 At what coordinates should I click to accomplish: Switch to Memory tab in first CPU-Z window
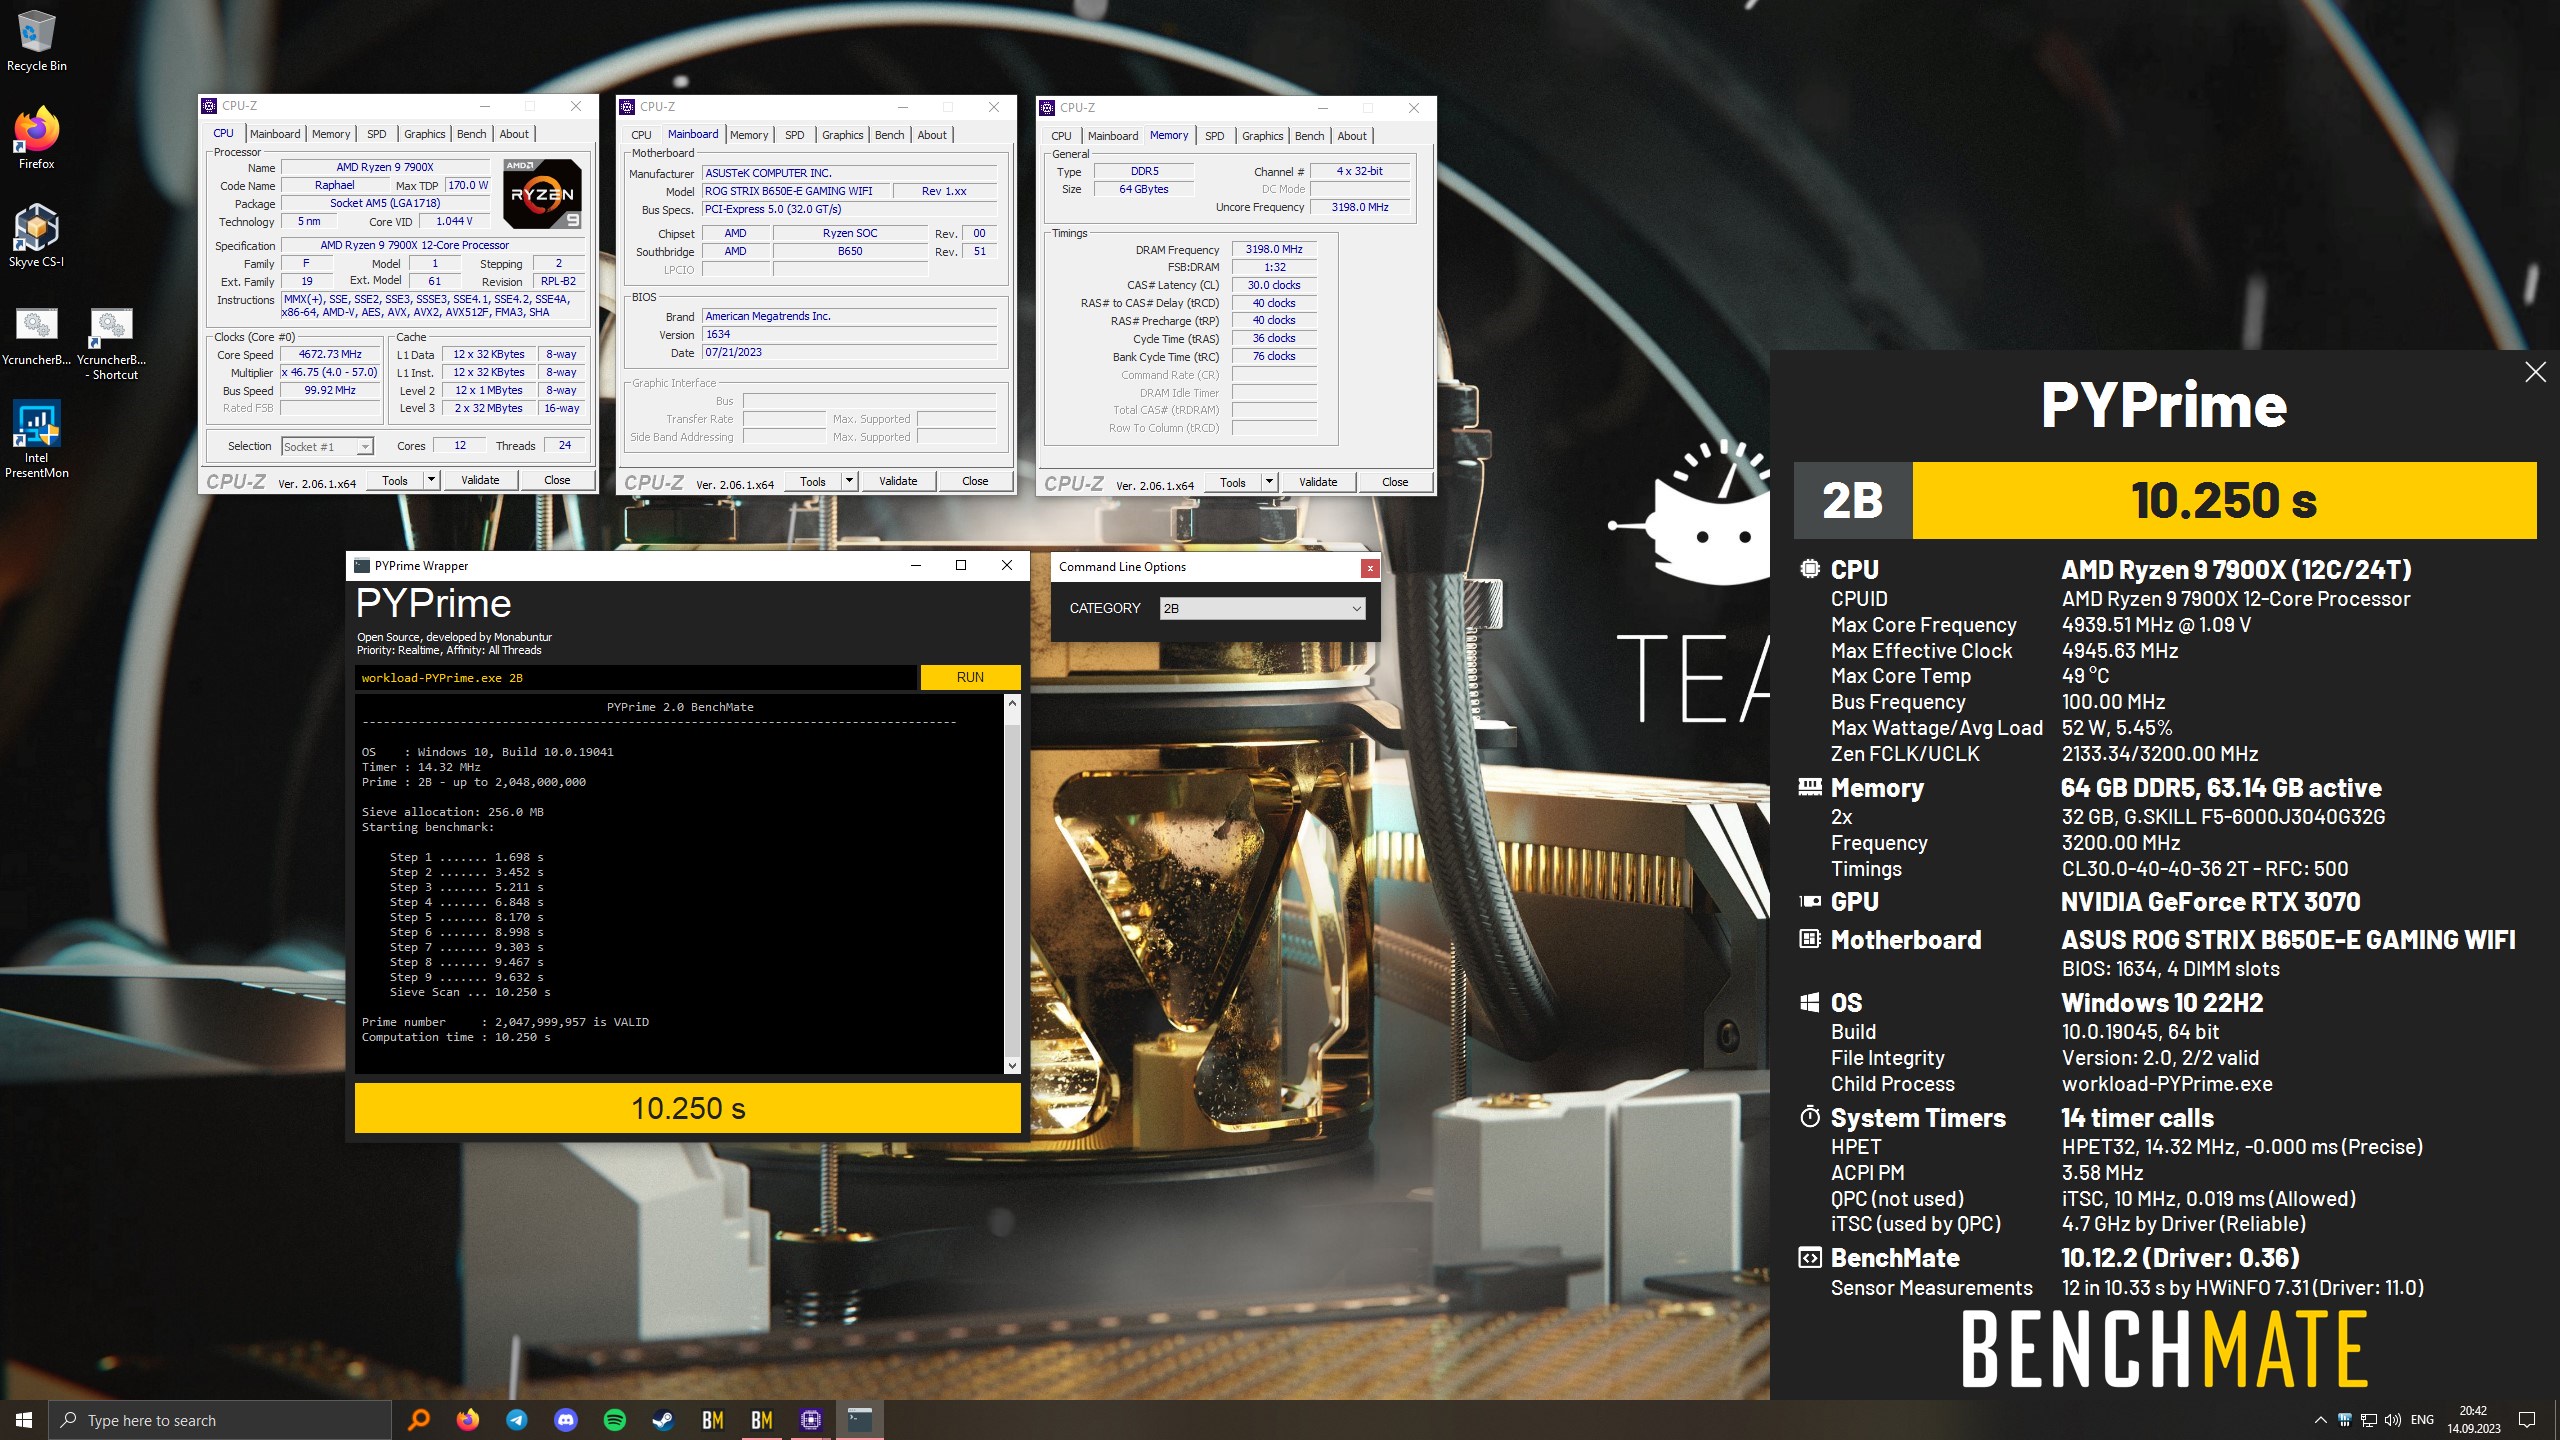(331, 134)
